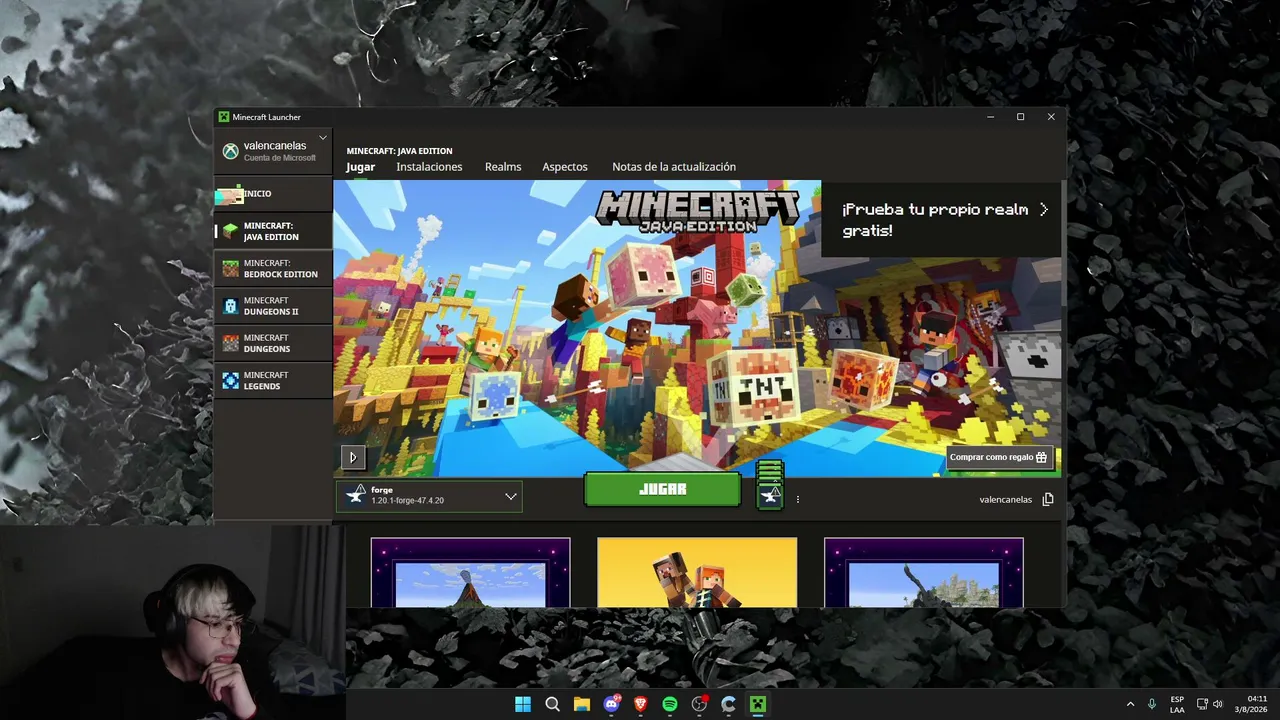Open File Explorer from the taskbar

pos(581,704)
